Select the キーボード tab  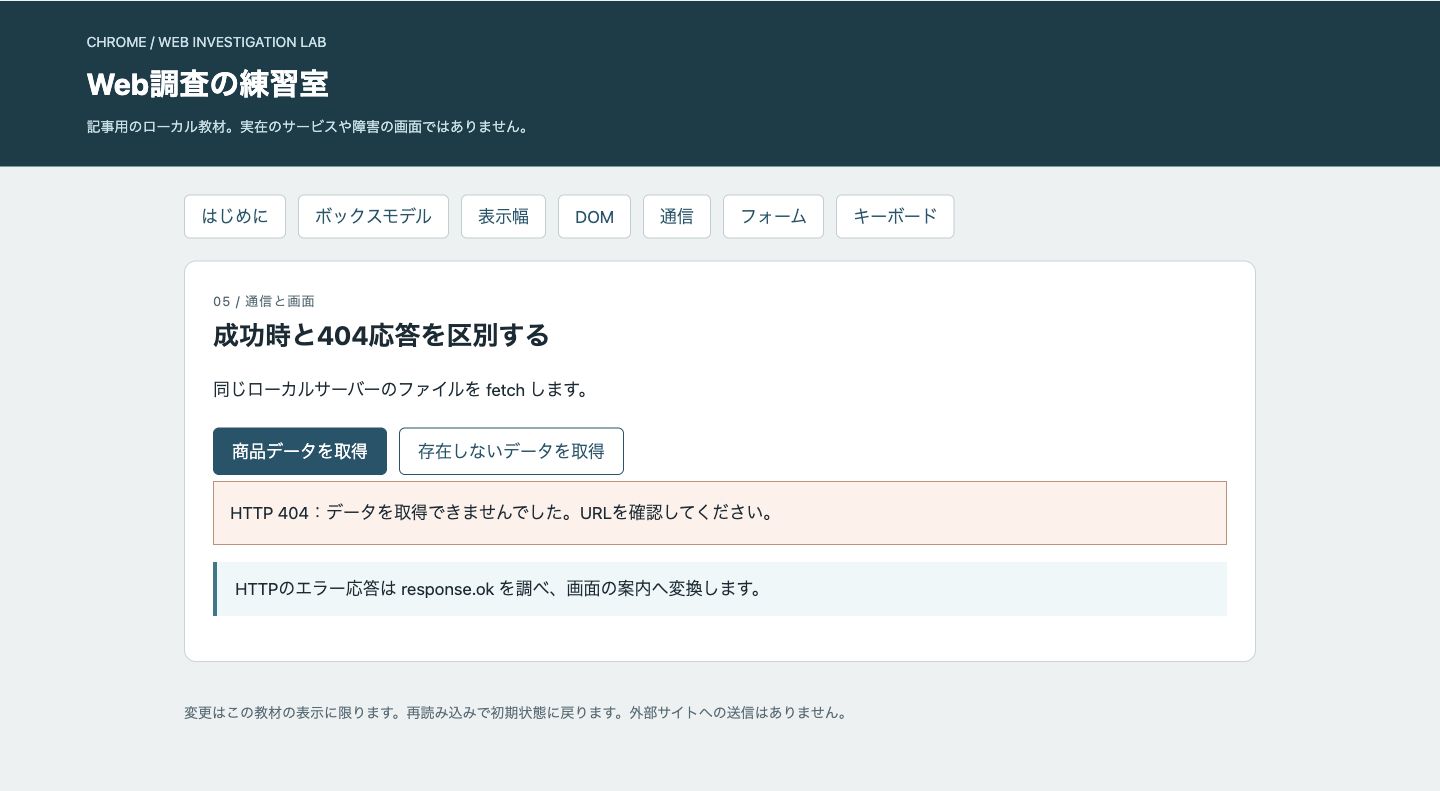click(x=895, y=216)
